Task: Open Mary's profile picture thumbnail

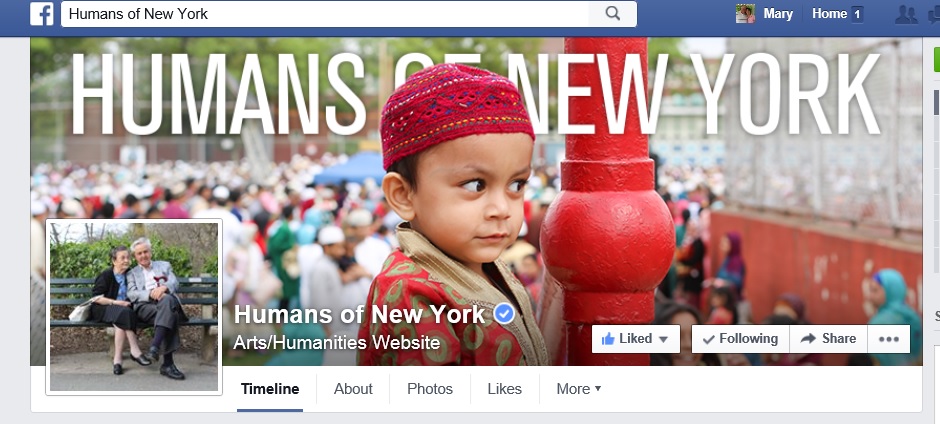Action: click(745, 13)
